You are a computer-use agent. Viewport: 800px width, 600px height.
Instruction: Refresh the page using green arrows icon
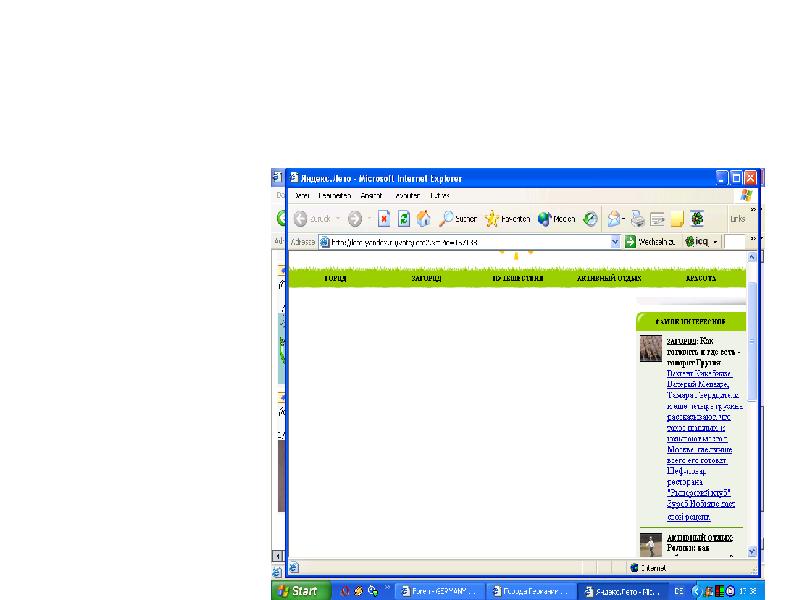tap(404, 218)
